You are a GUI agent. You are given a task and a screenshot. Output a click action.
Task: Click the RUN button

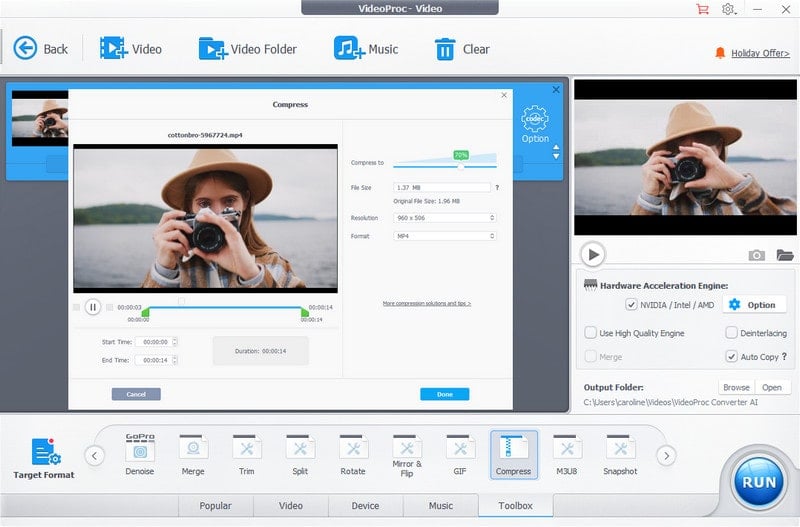(x=759, y=482)
